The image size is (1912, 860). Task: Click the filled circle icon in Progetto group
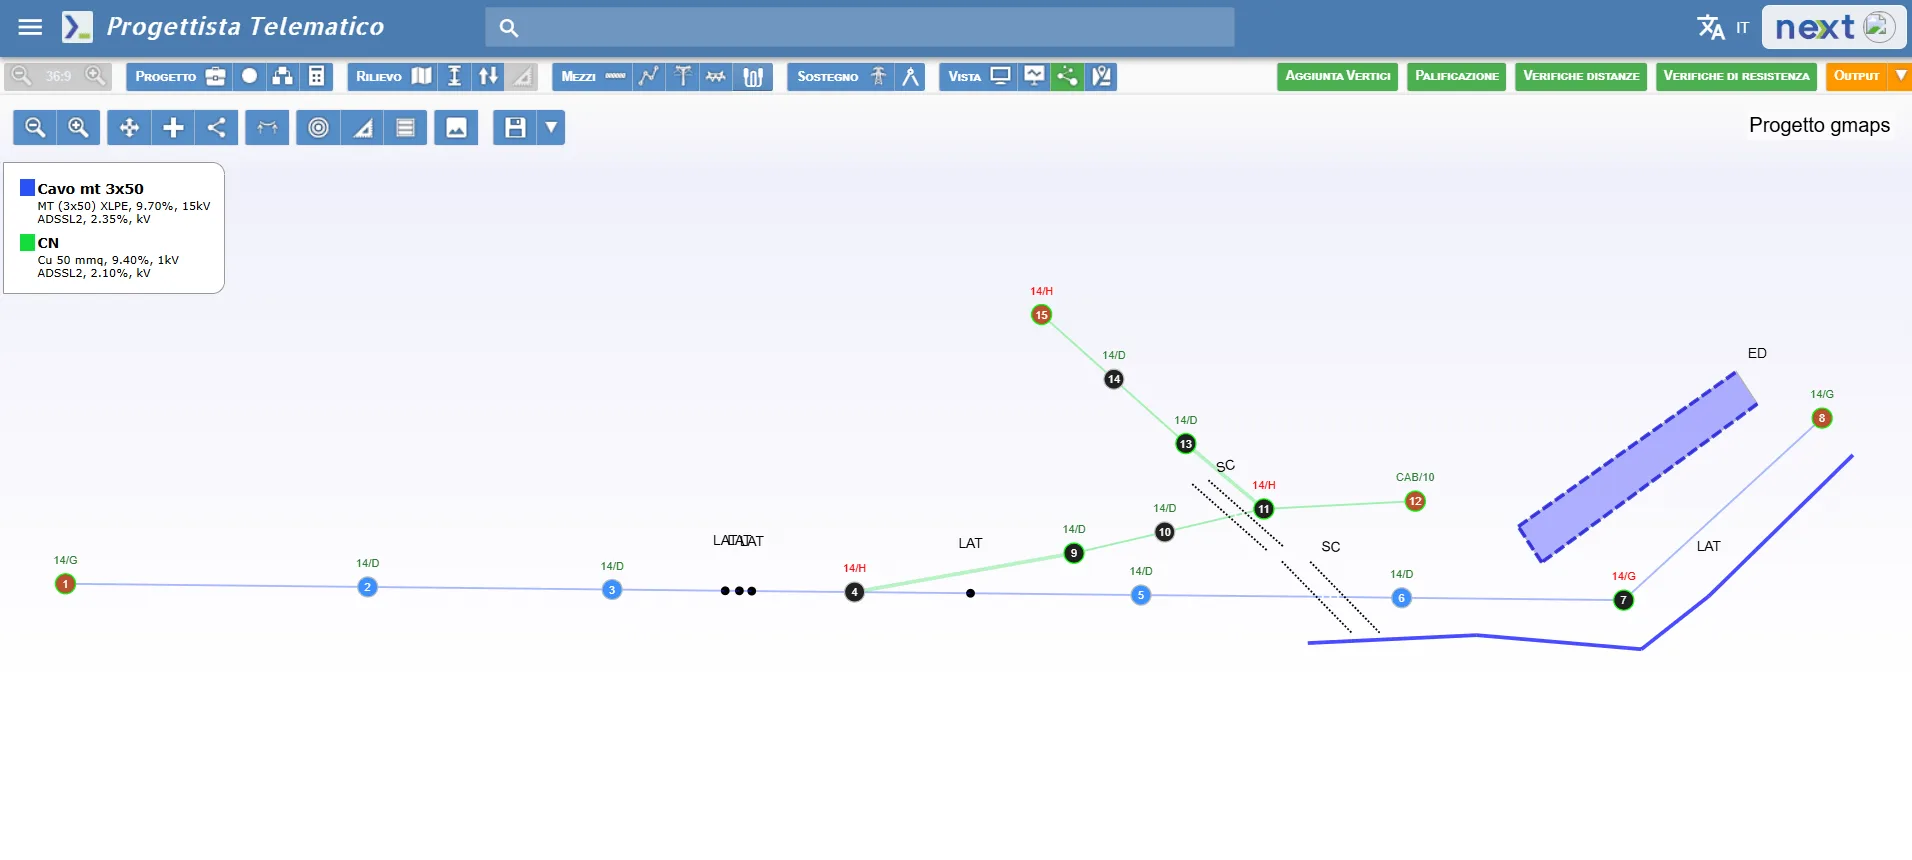(250, 76)
